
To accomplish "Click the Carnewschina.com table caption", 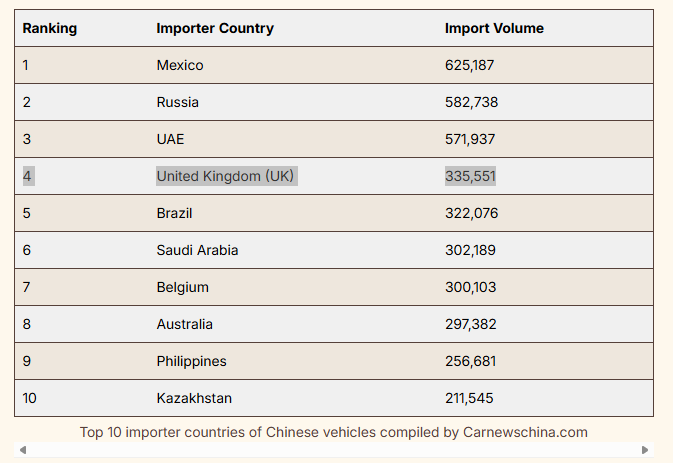I will [x=334, y=432].
